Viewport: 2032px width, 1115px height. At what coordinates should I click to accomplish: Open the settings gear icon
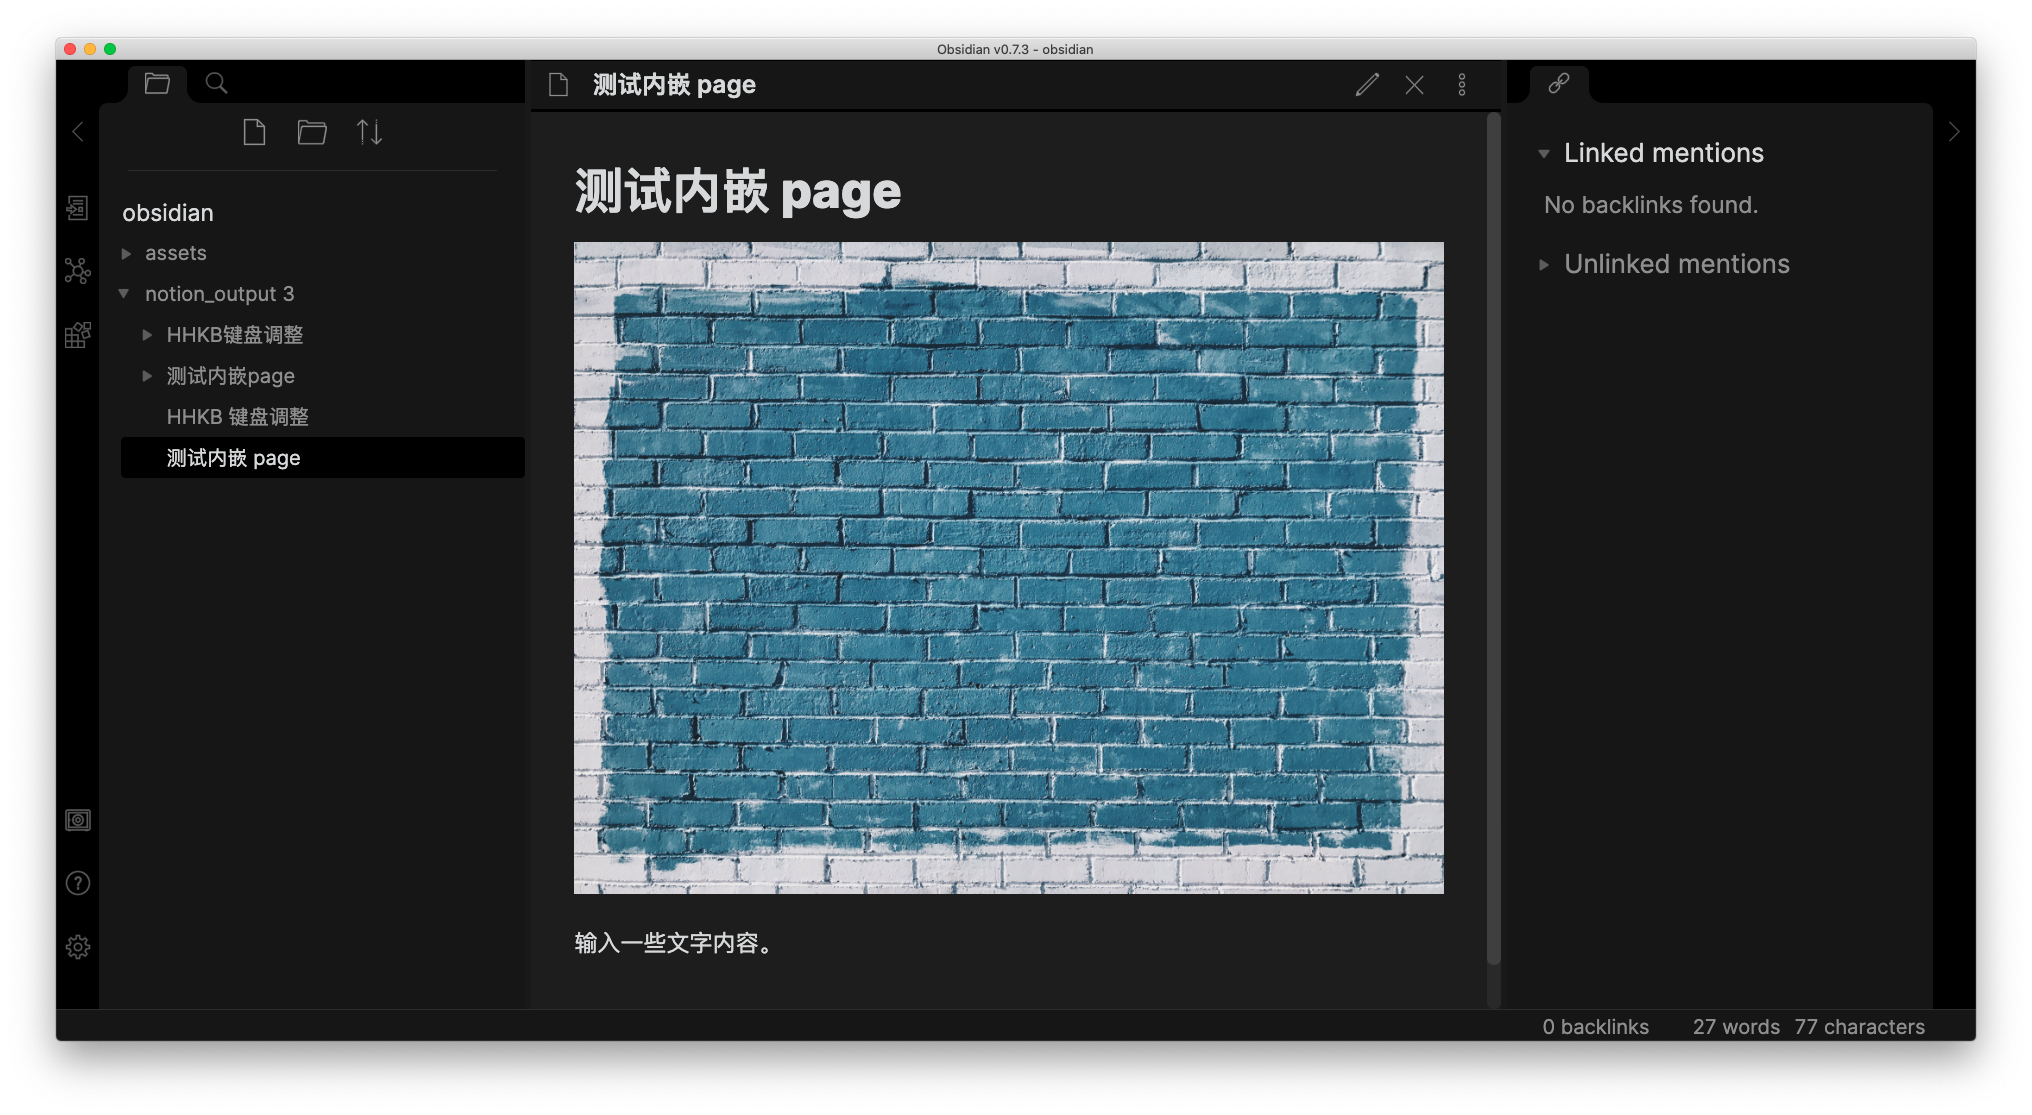[78, 947]
